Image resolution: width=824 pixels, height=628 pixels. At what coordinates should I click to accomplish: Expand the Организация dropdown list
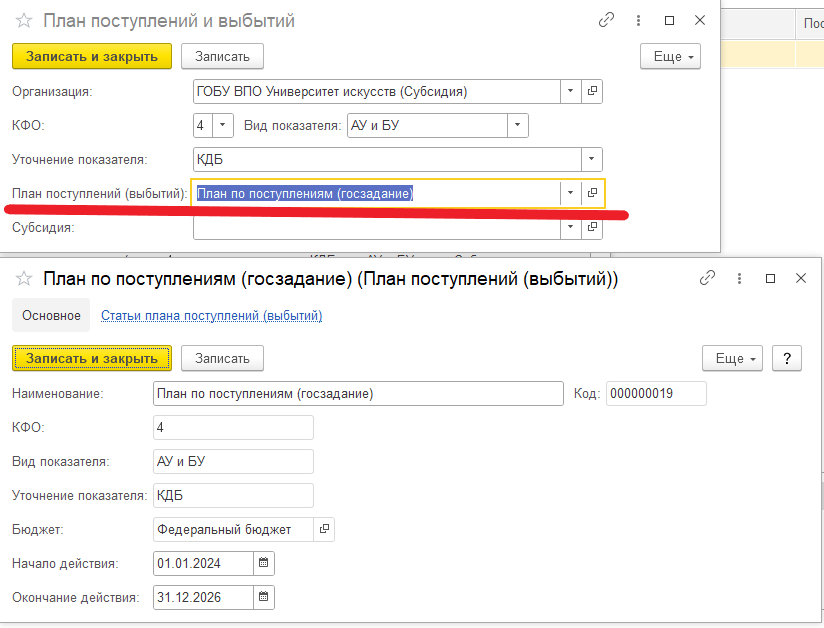coord(570,91)
